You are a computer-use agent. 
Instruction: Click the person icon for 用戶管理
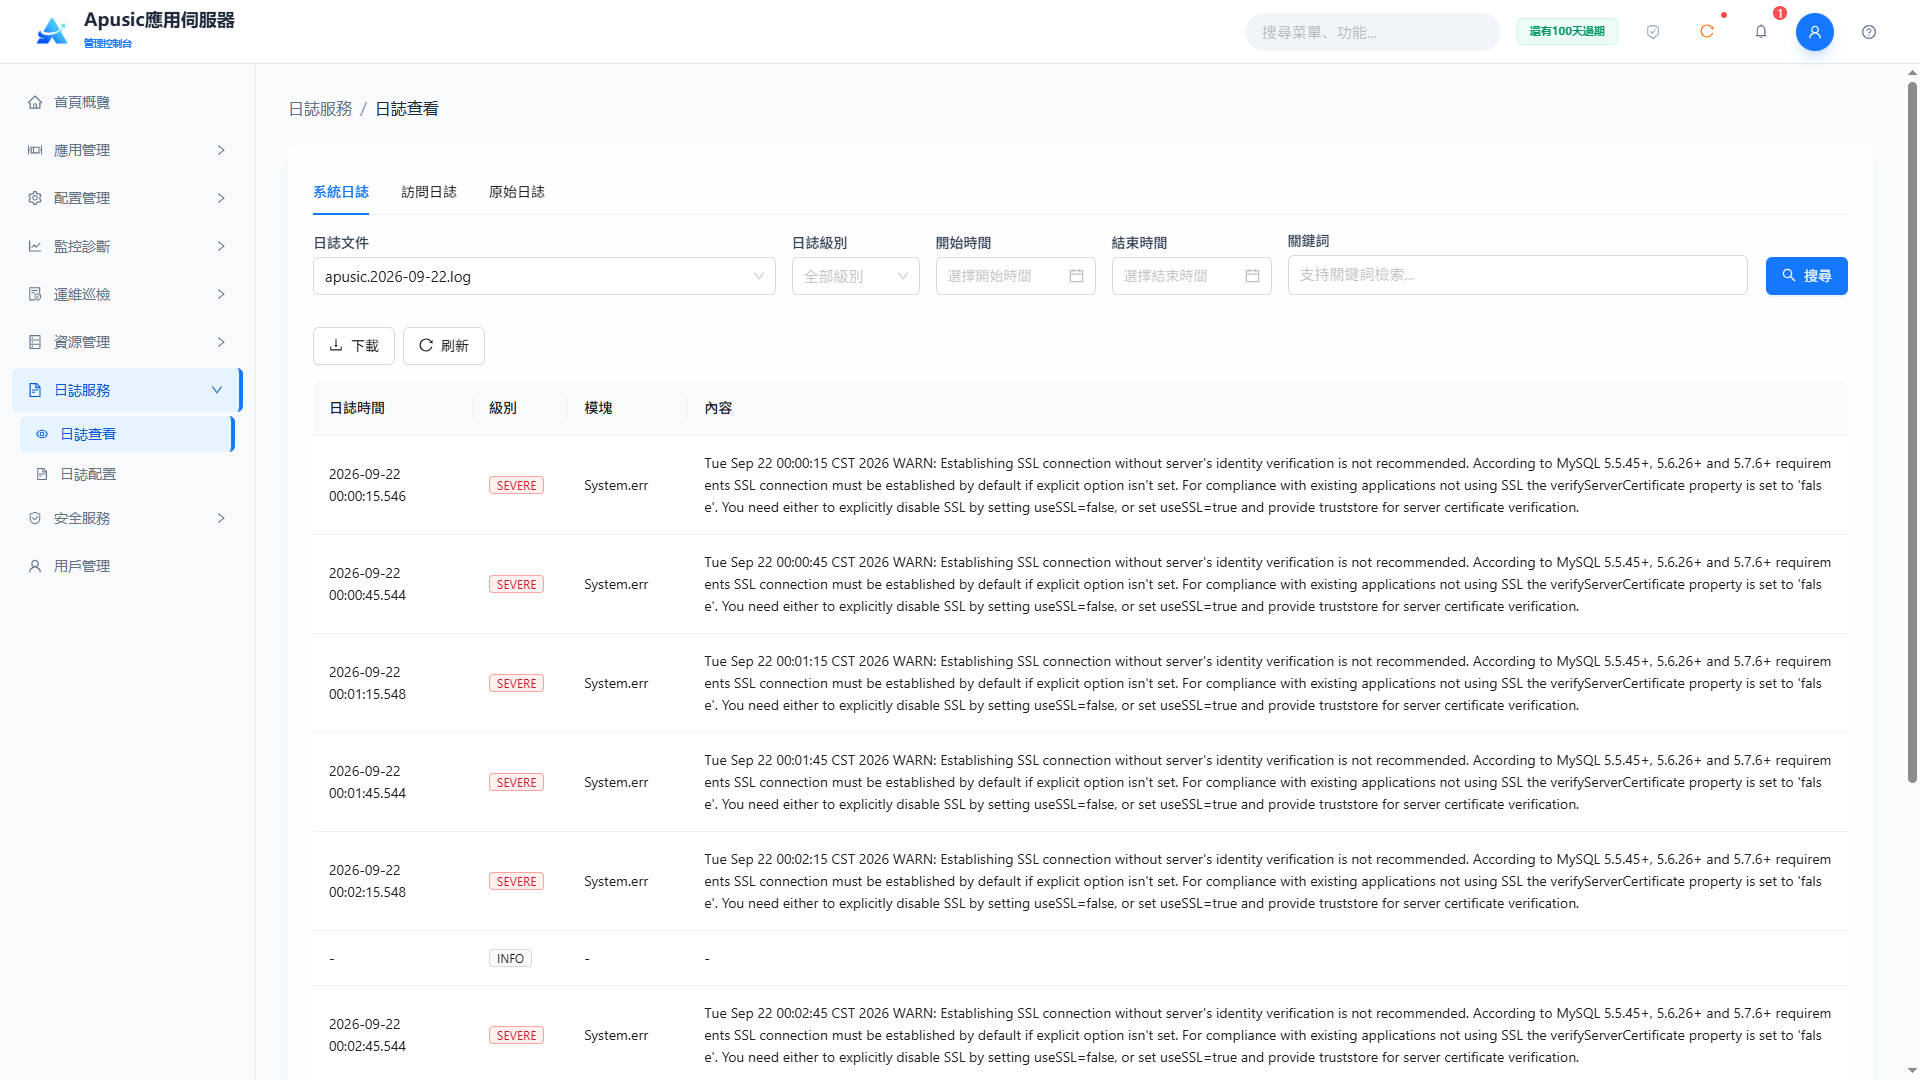(35, 566)
